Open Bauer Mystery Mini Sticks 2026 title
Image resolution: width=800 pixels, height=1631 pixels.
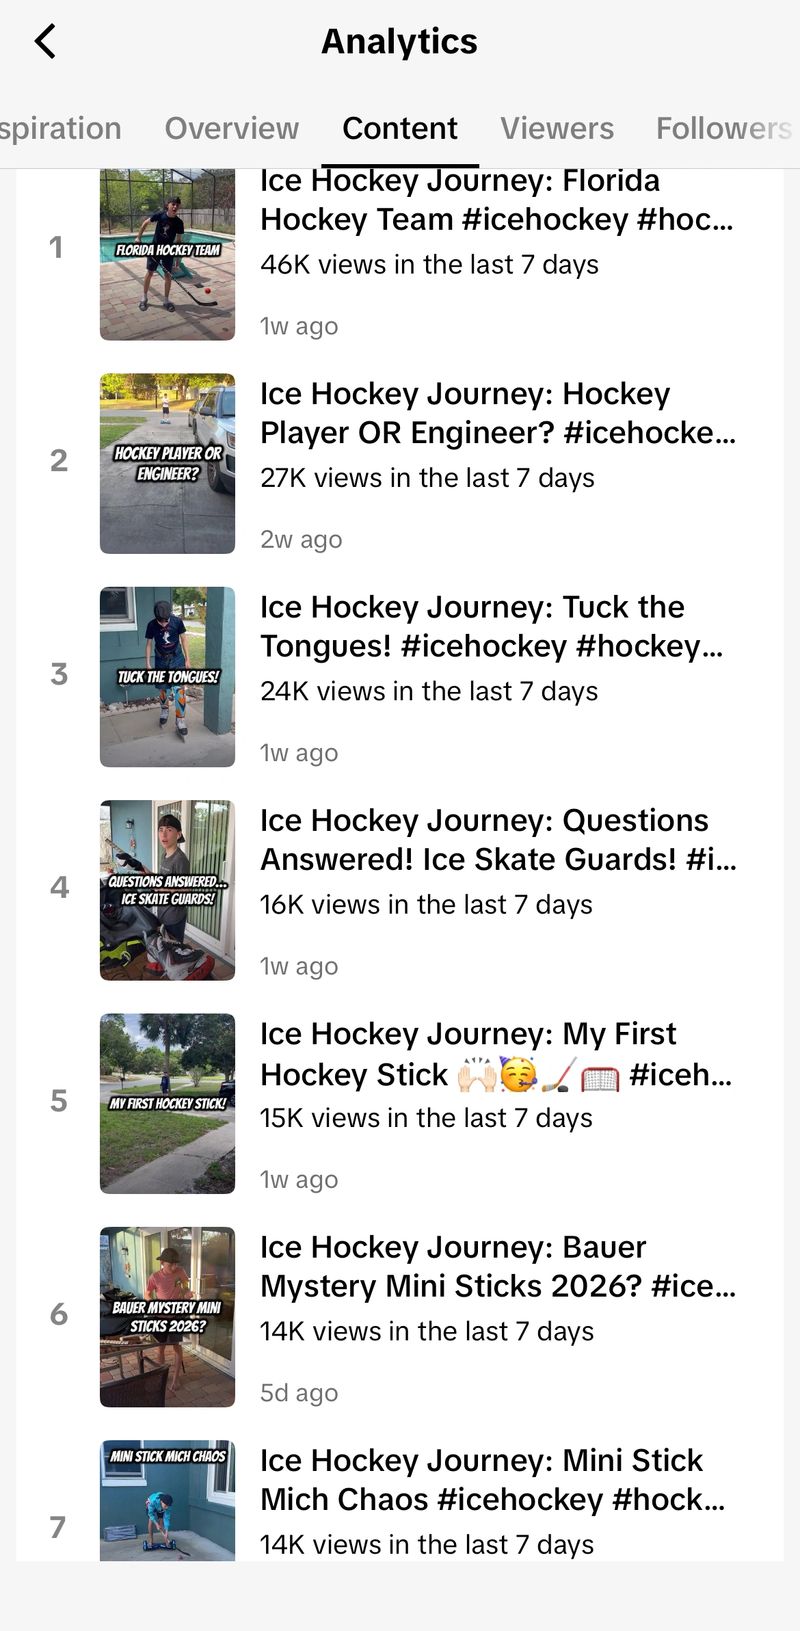click(497, 1266)
